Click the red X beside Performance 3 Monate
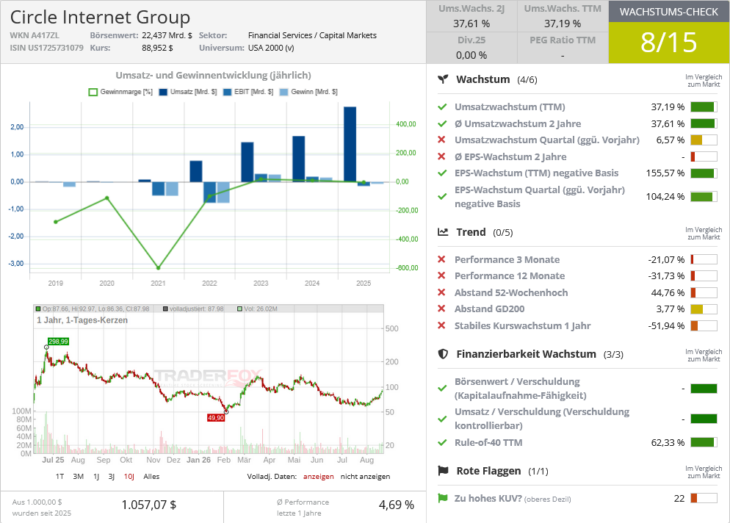The height and width of the screenshot is (523, 730). (442, 259)
